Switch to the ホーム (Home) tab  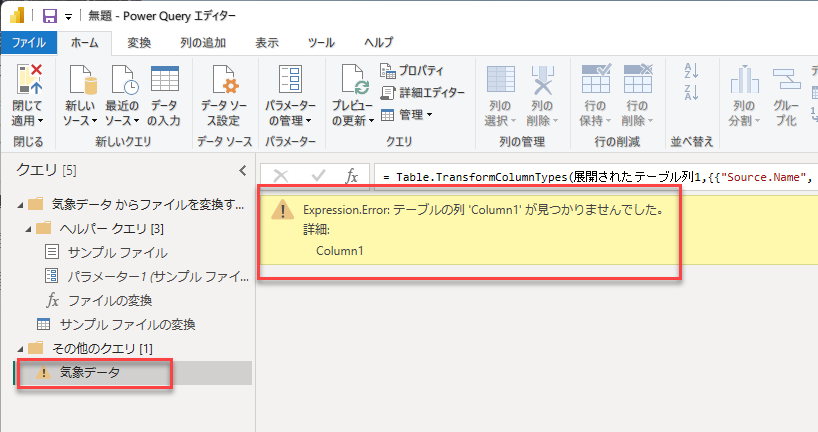pos(85,43)
